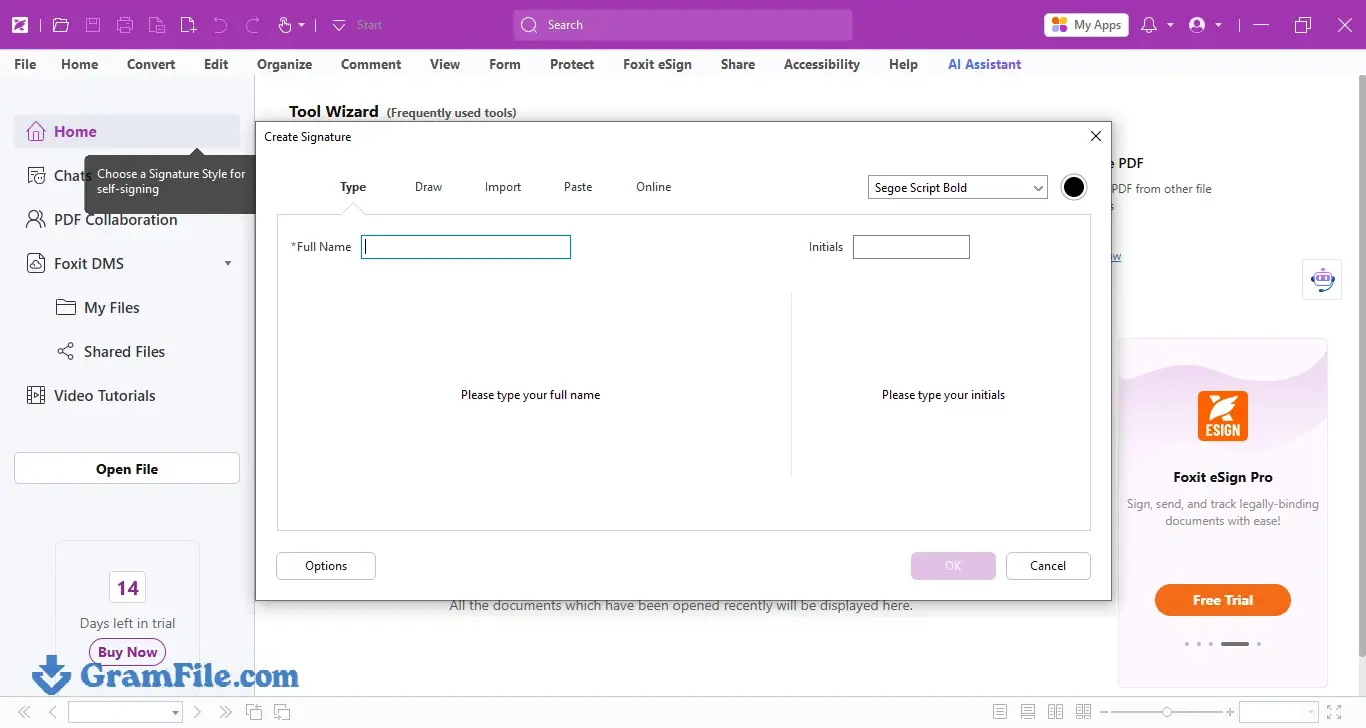The height and width of the screenshot is (728, 1366).
Task: Open the Hand tool dropdown arrow
Action: (302, 25)
